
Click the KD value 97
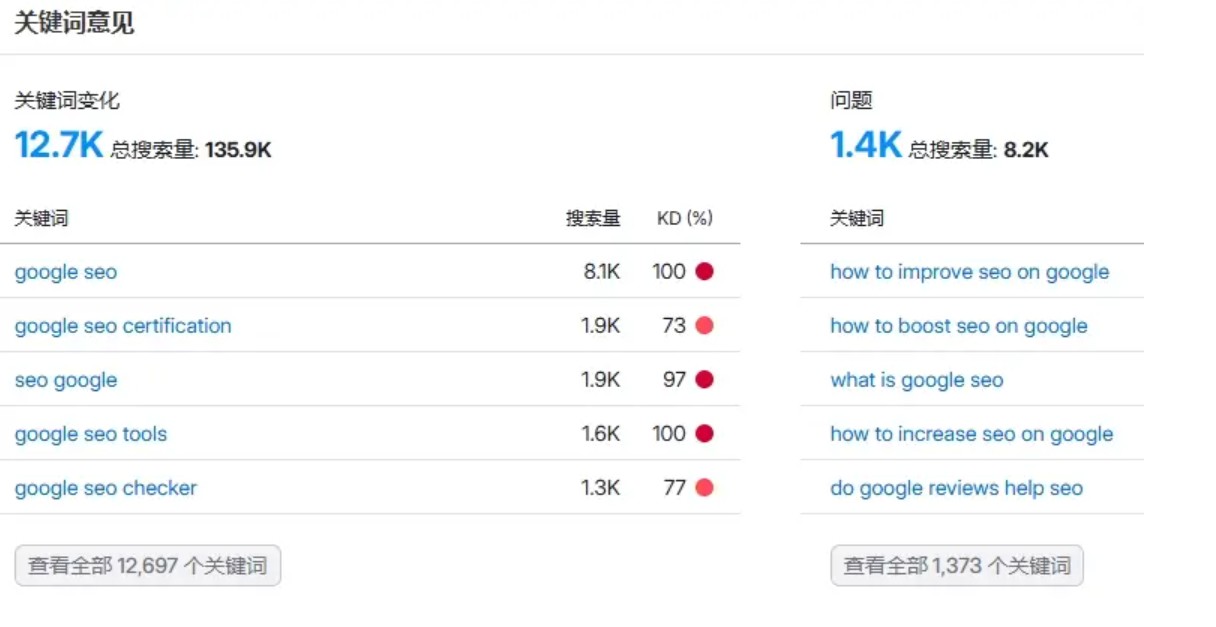pyautogui.click(x=674, y=380)
